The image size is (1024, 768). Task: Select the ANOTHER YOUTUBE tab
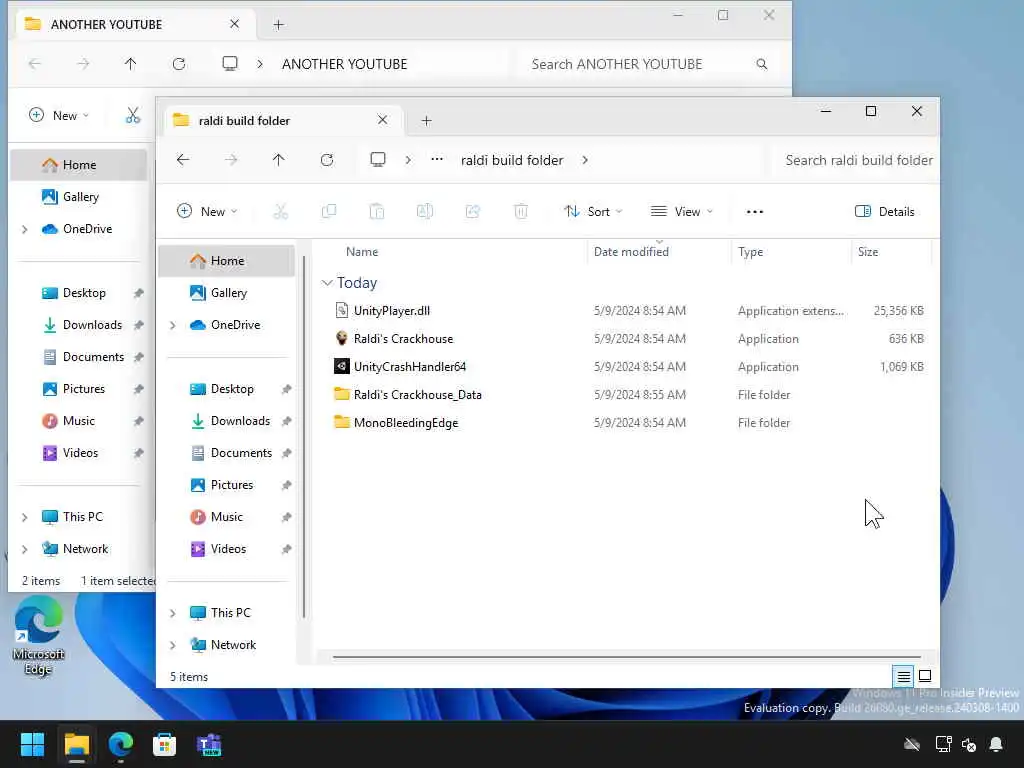tap(133, 24)
